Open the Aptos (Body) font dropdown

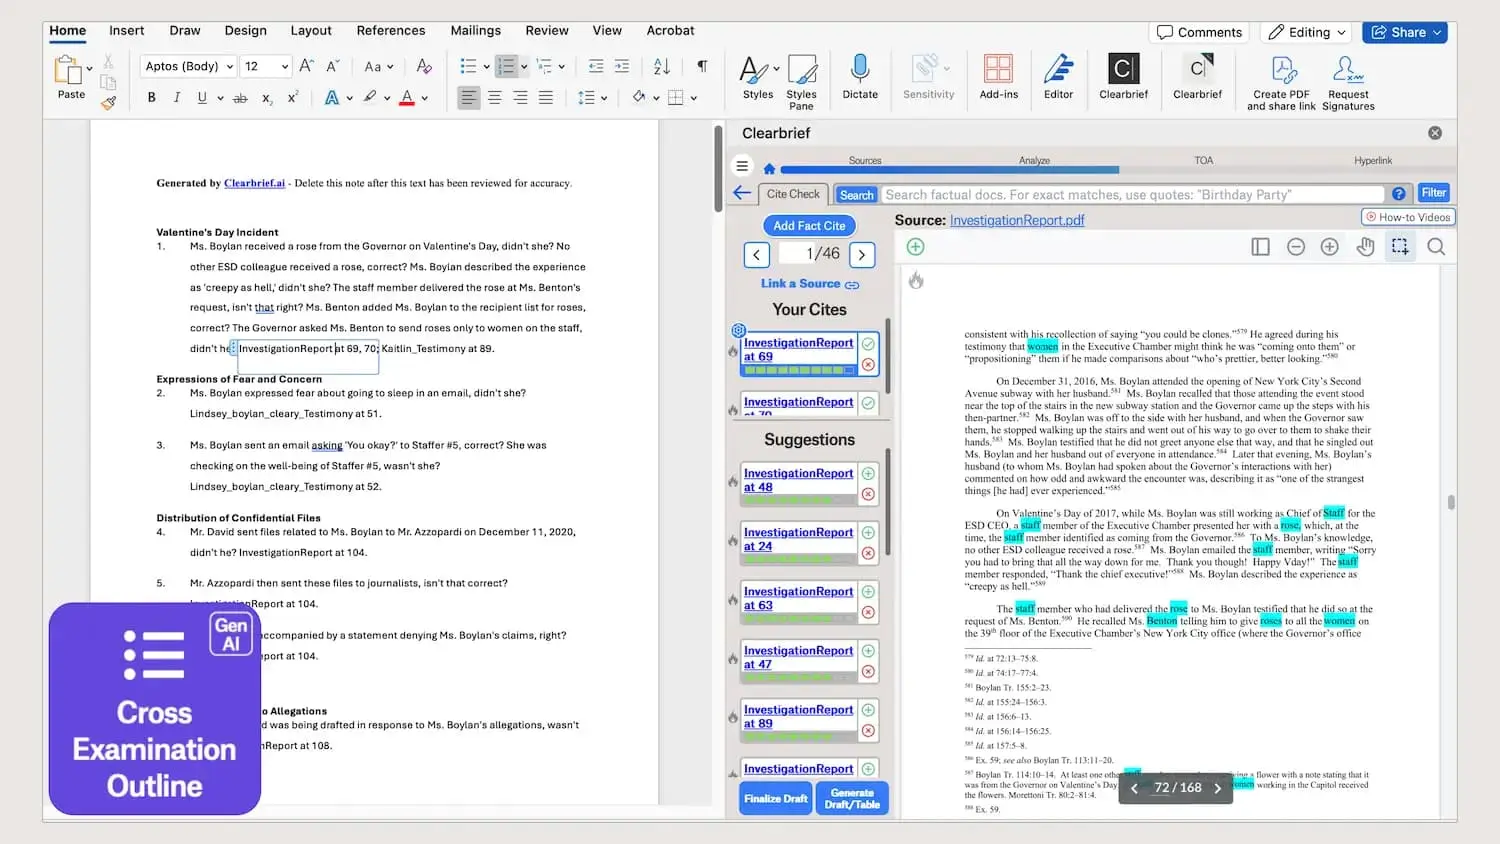click(188, 66)
